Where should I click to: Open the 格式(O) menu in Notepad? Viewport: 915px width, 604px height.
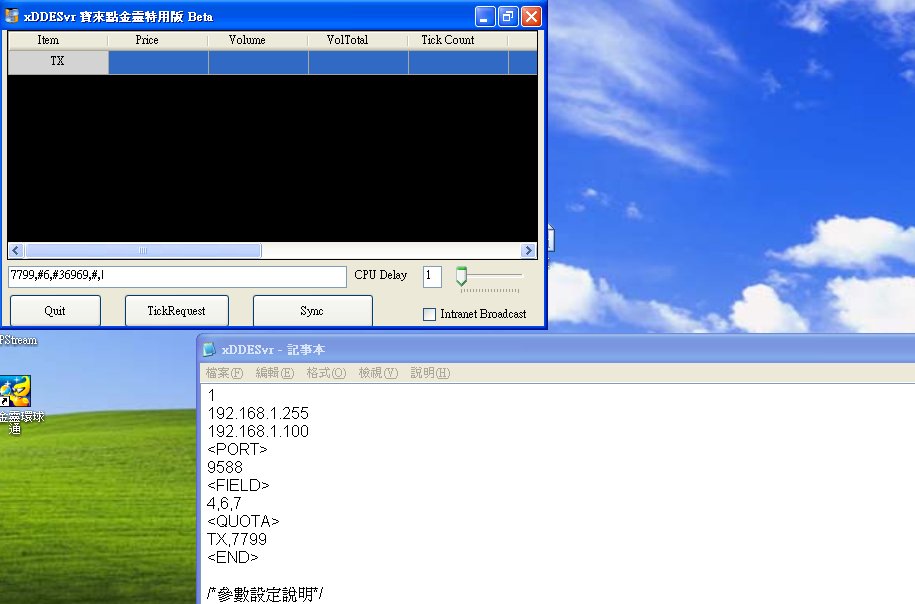pos(326,373)
